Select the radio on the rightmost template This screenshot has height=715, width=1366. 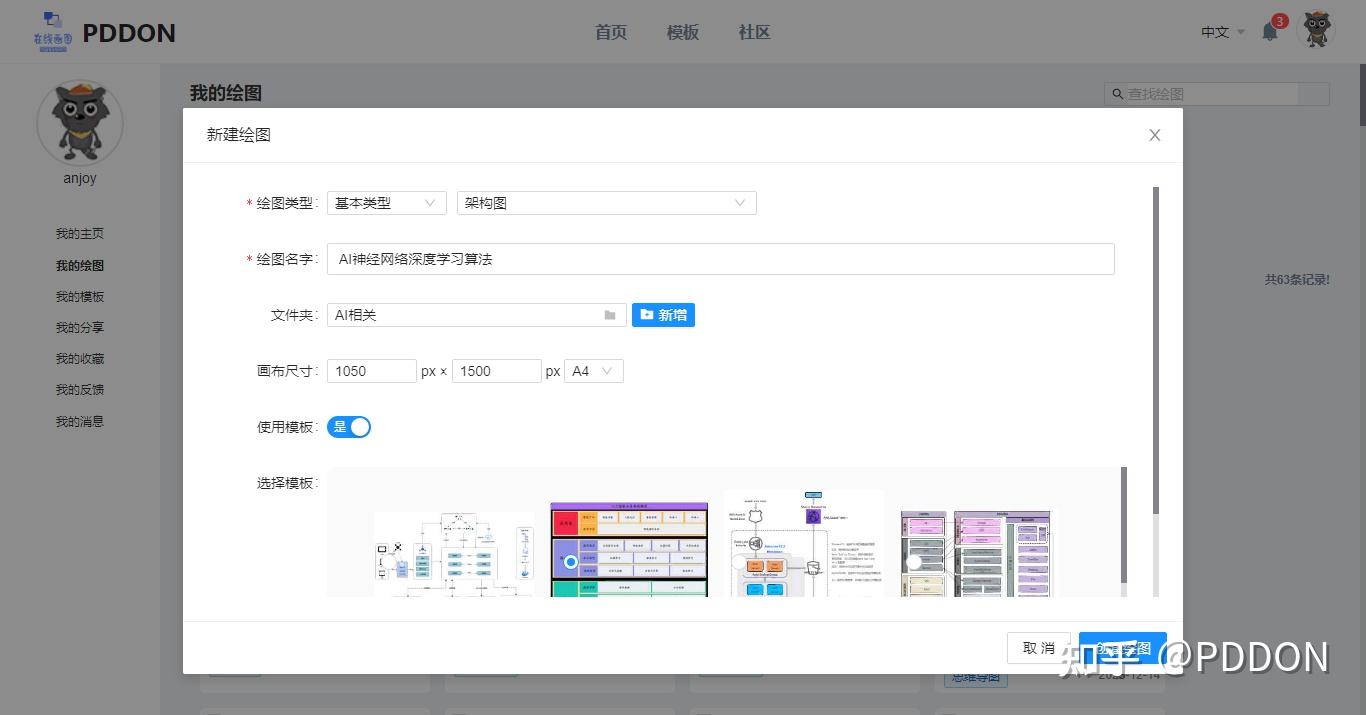tap(913, 561)
